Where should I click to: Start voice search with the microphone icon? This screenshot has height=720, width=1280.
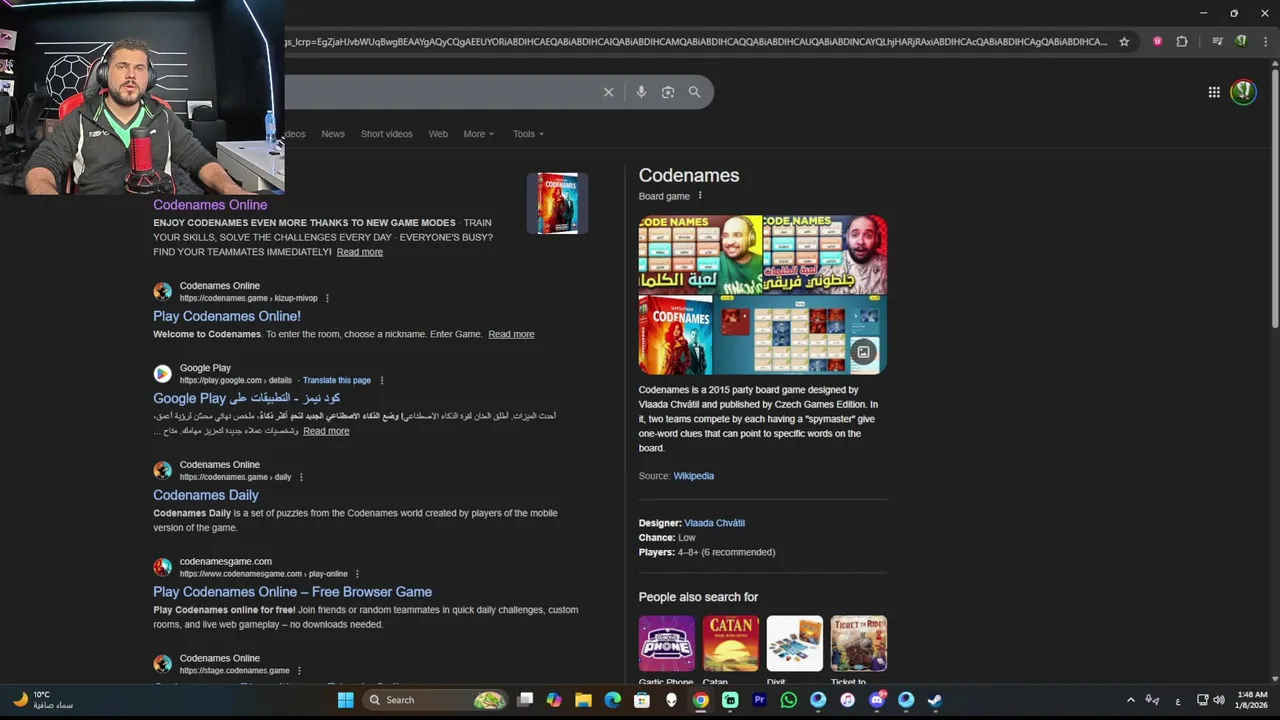(641, 92)
